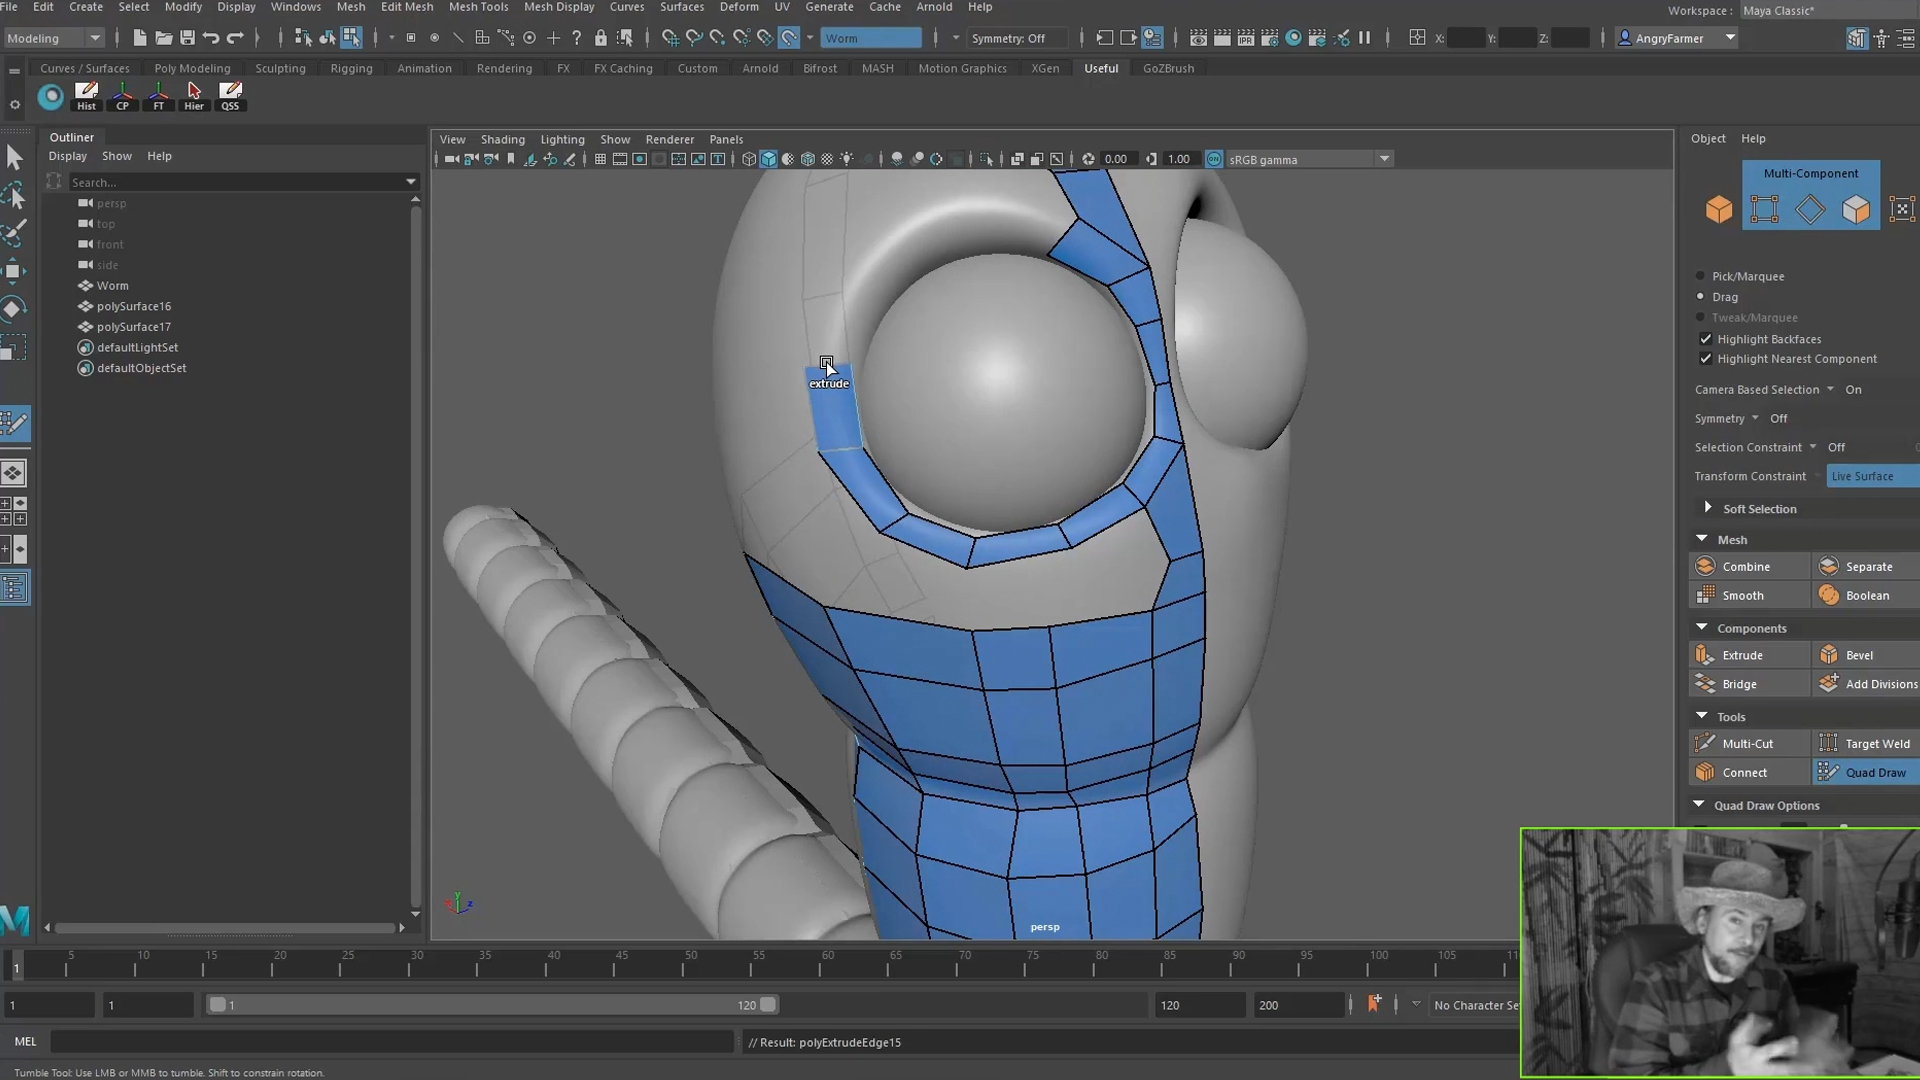Click the Hist shelf button
1920x1080 pixels.
pos(87,96)
